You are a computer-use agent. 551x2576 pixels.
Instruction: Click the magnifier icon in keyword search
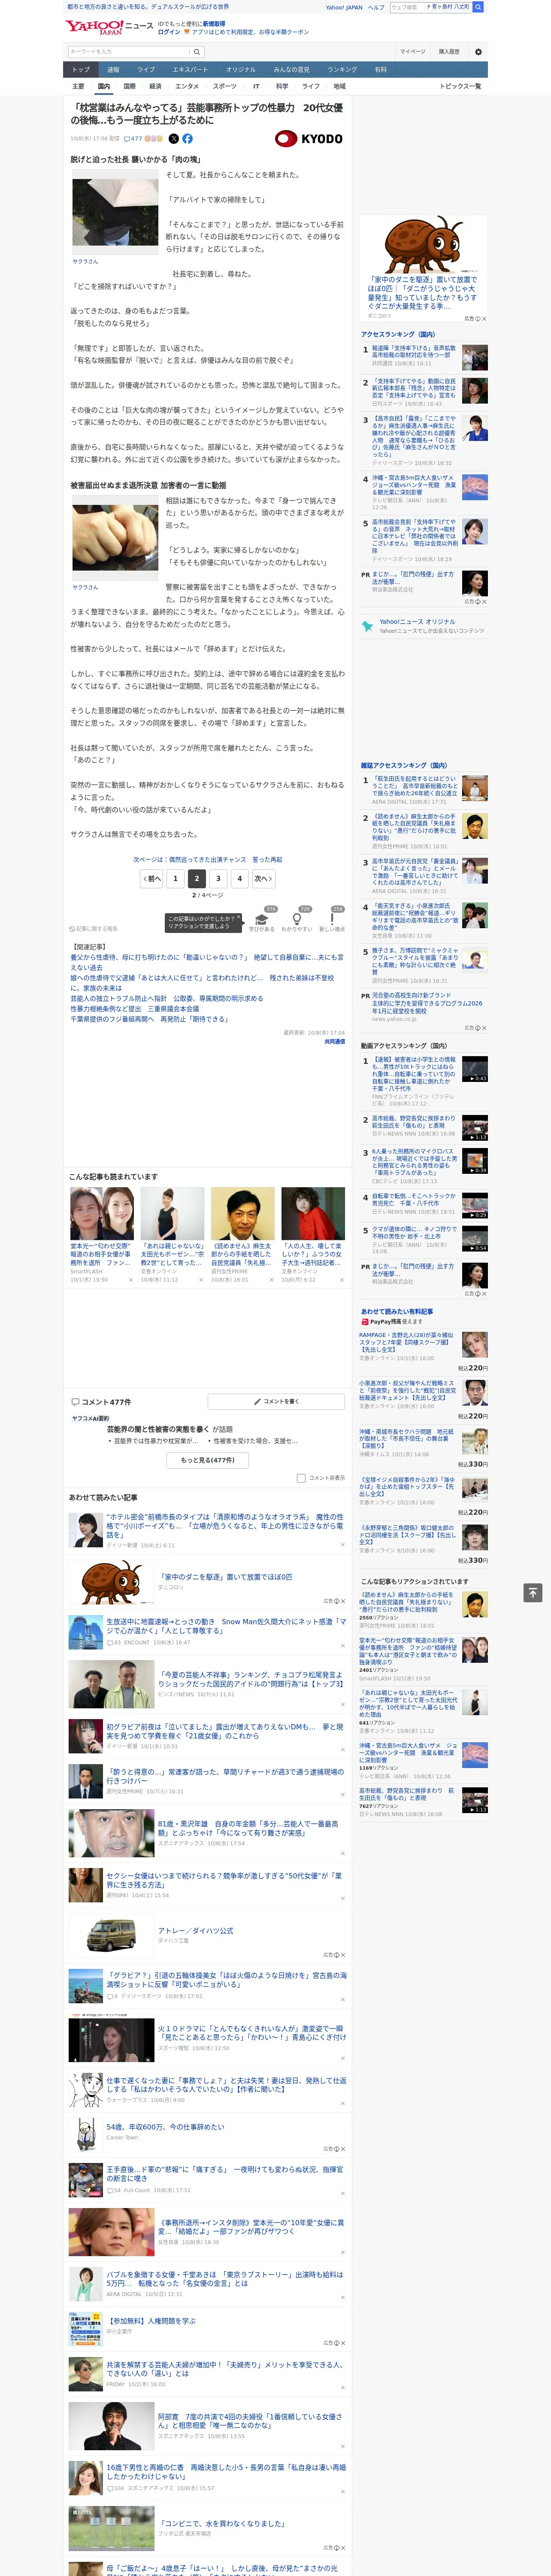[197, 52]
